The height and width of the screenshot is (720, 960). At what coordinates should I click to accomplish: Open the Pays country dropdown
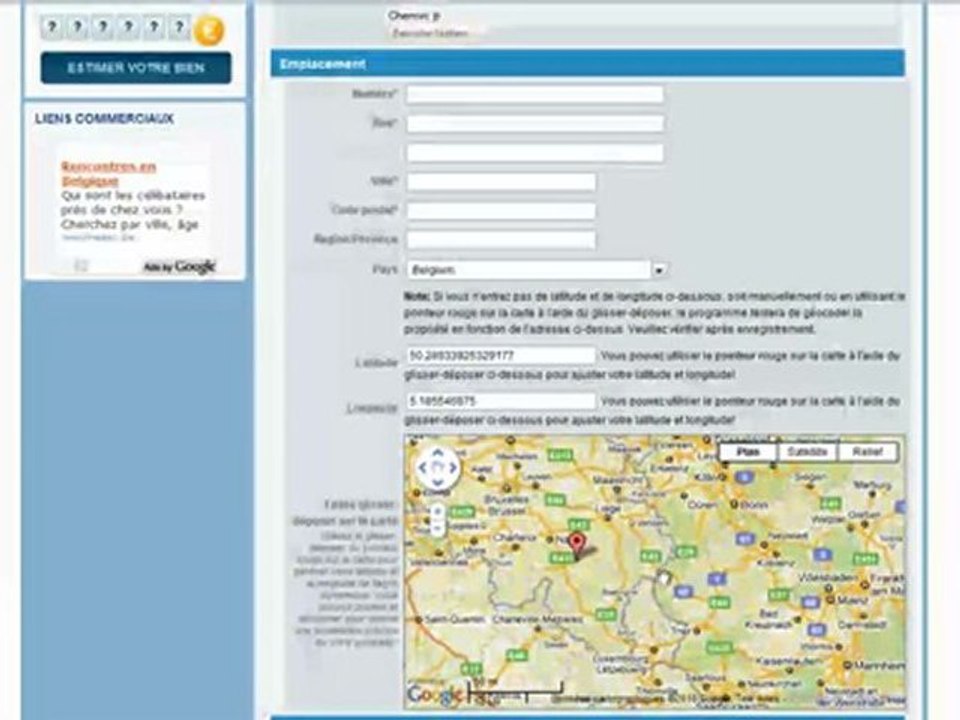(659, 270)
